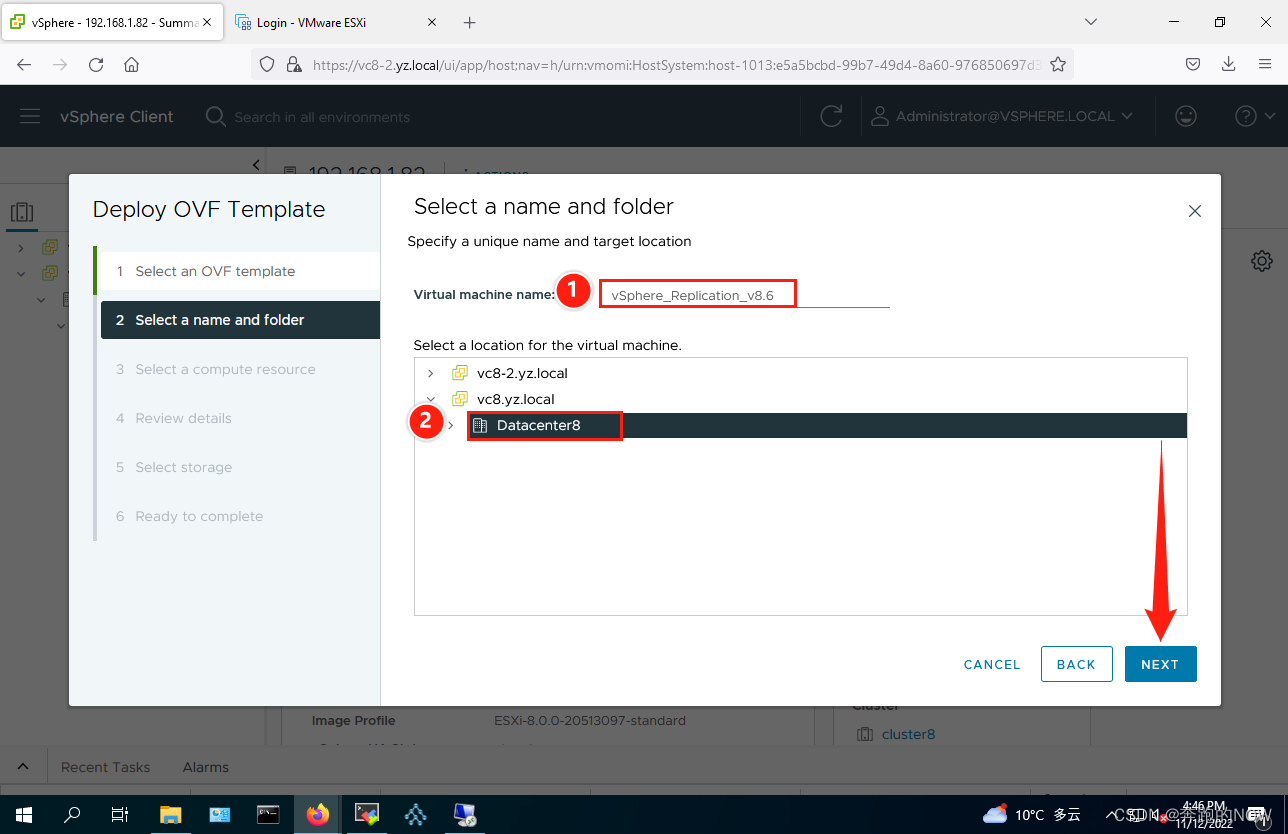Close the vSphere browser tab

coord(207,22)
